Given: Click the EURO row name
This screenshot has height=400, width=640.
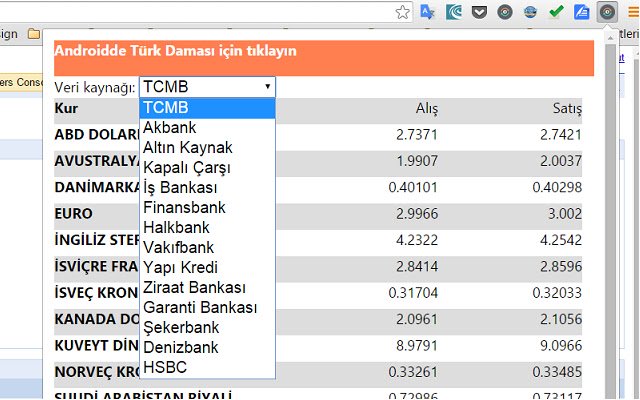Looking at the screenshot, I should (73, 214).
